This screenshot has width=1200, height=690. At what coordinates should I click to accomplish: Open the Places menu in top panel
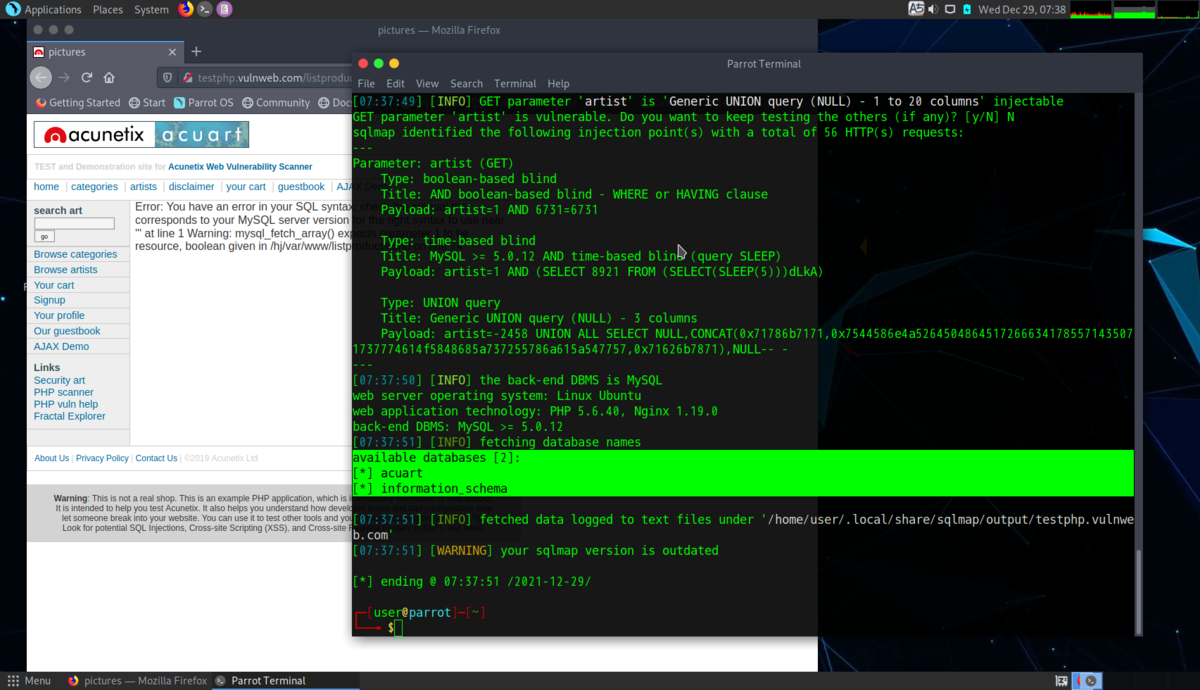coord(108,9)
